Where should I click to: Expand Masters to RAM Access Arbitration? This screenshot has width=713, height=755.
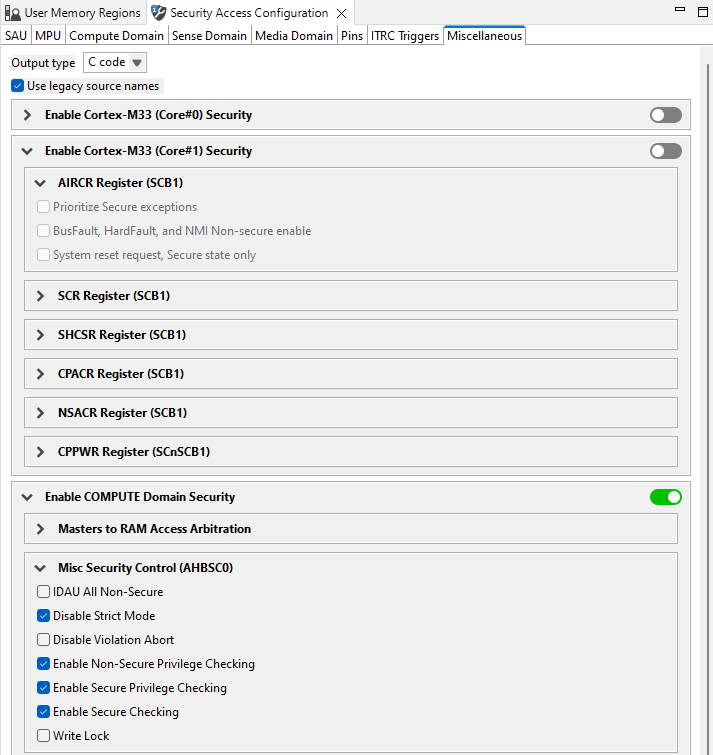[x=40, y=529]
